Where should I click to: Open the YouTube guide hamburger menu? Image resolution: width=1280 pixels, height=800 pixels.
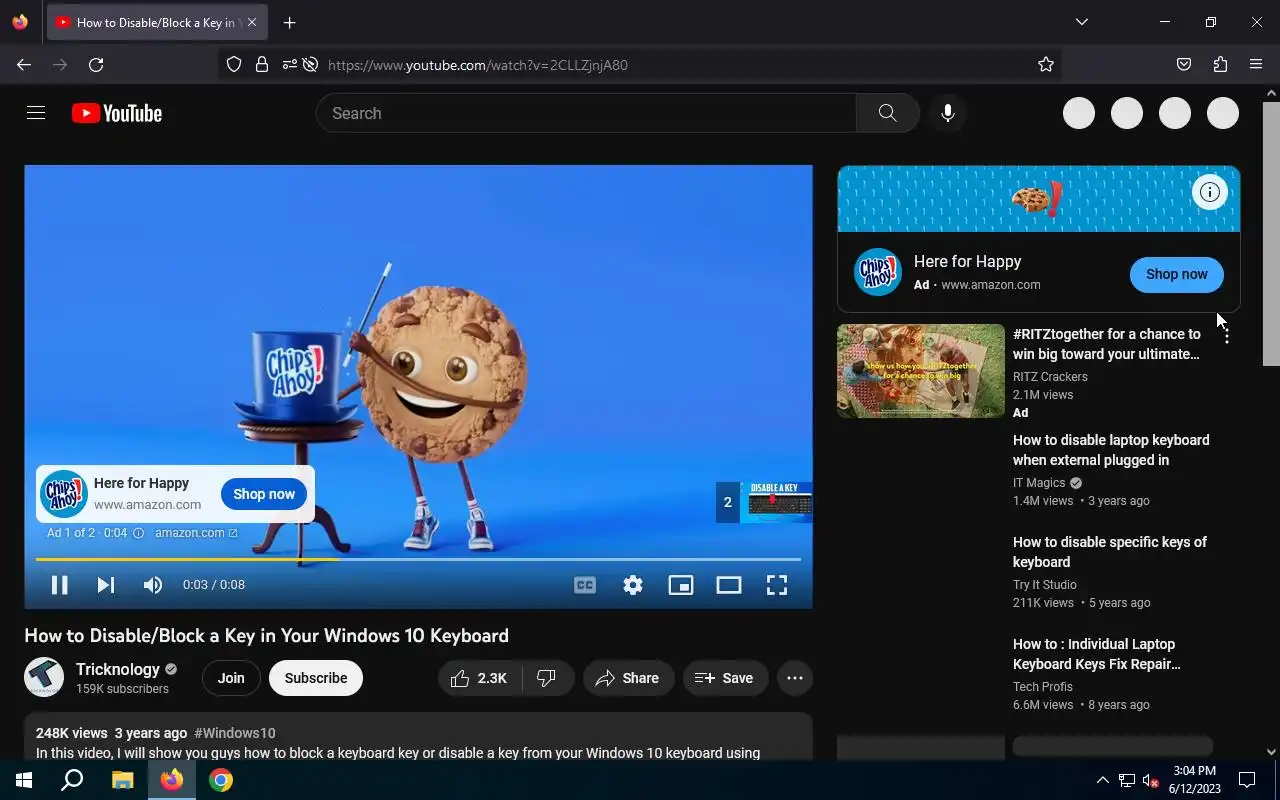tap(36, 113)
